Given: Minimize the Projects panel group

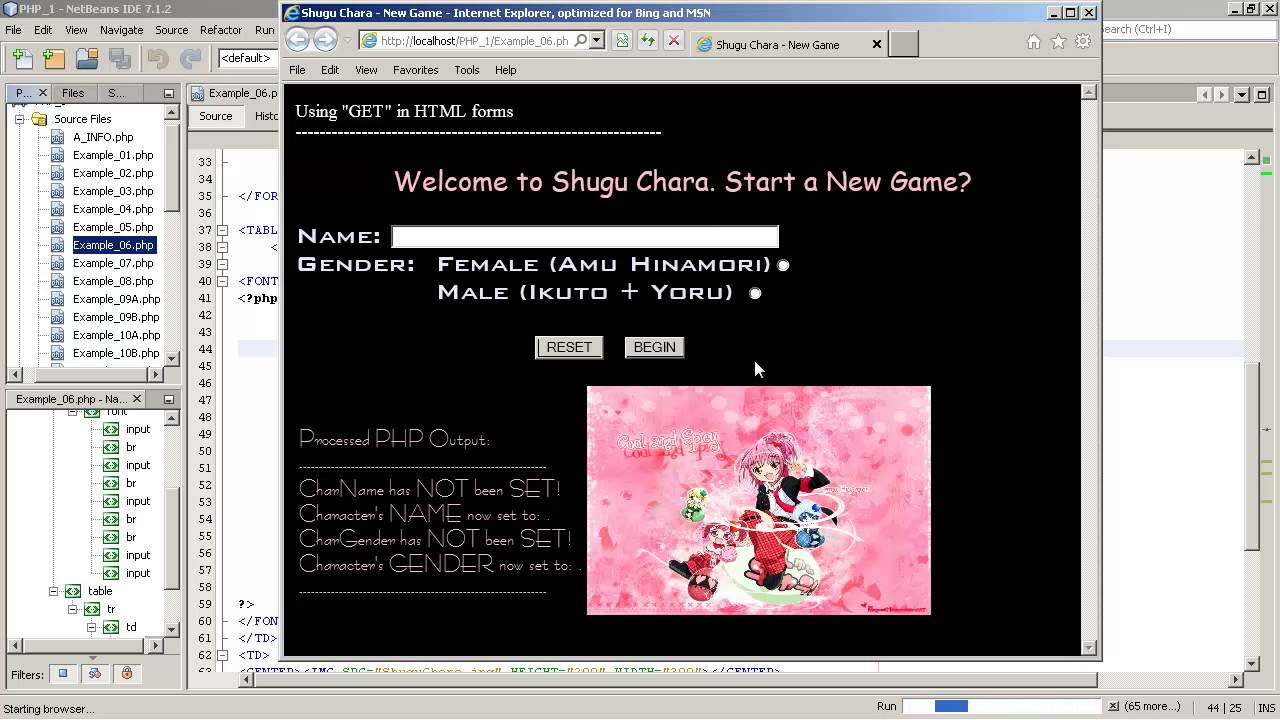Looking at the screenshot, I should (169, 93).
